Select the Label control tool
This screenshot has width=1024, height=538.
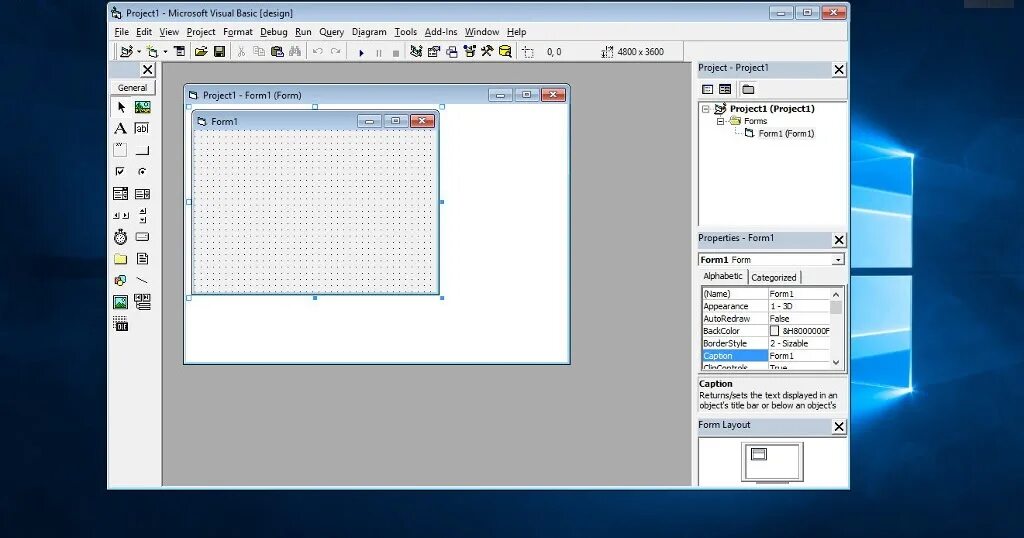tap(121, 129)
